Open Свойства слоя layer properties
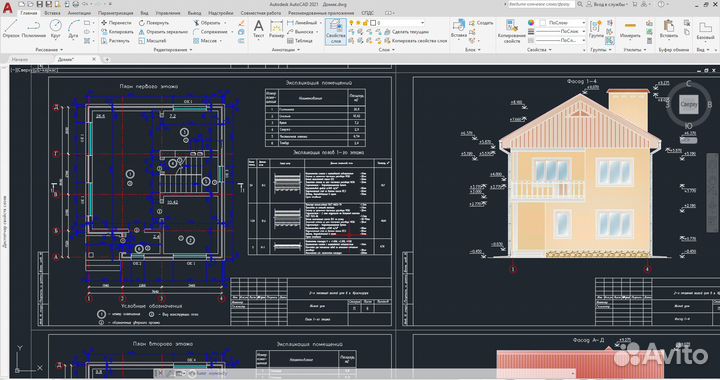Viewport: 720px width, 380px height. tap(336, 31)
